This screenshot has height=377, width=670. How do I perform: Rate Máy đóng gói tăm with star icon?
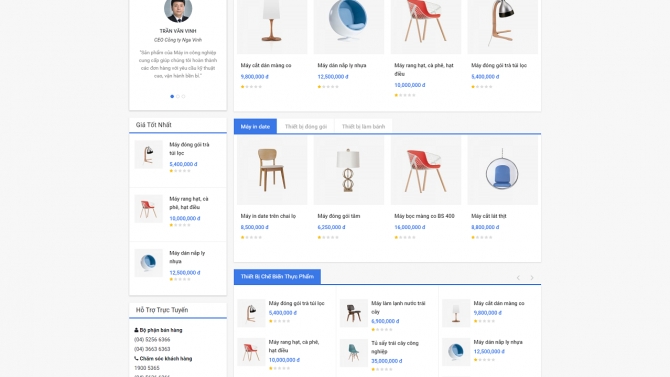(x=319, y=237)
